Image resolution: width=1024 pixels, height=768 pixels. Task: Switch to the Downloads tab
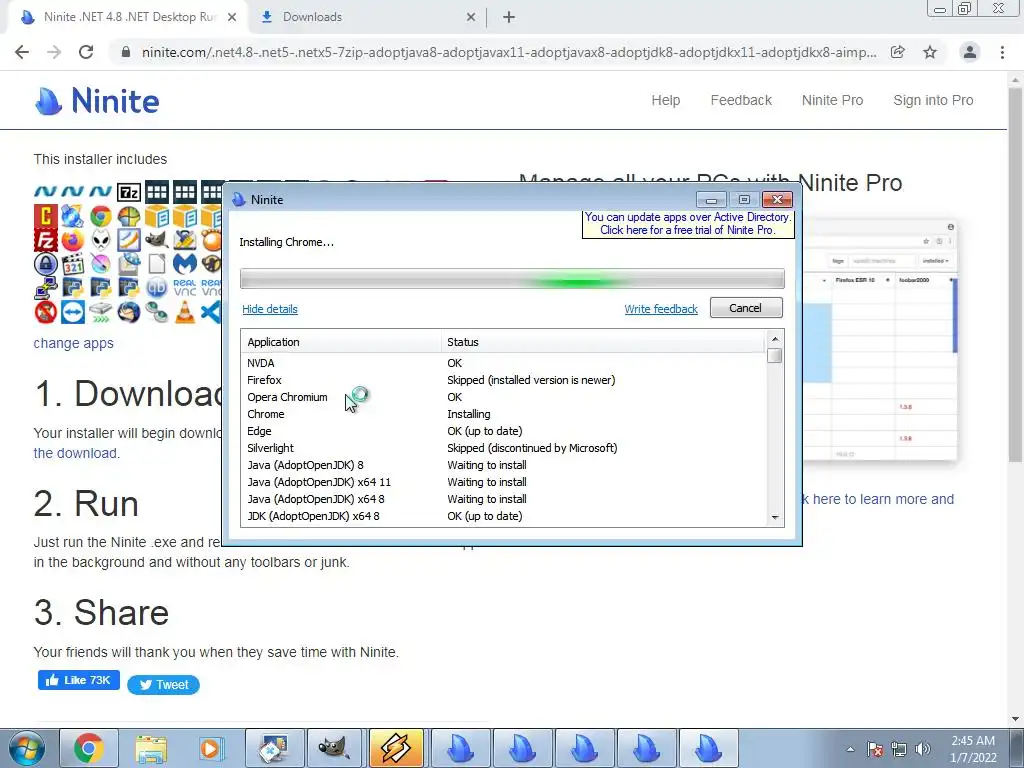(366, 17)
